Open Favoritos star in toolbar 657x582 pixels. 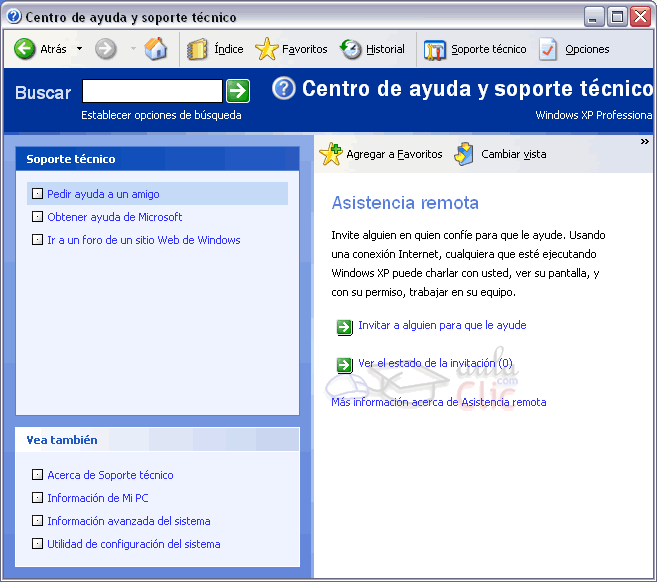point(267,49)
